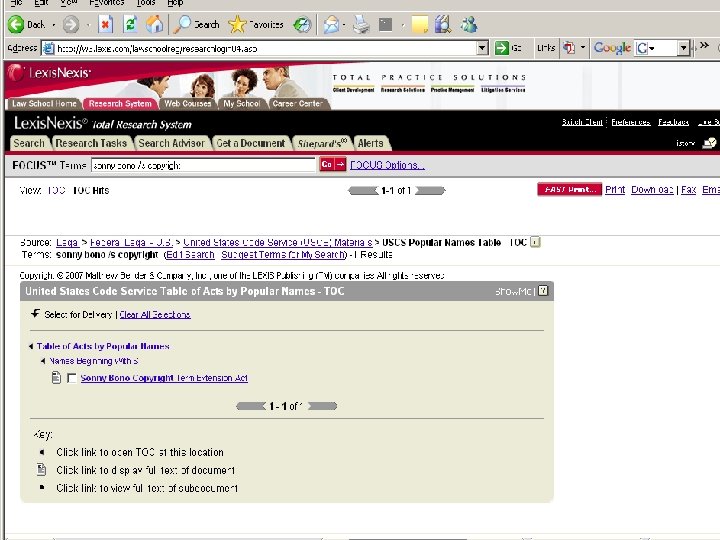Click bottom pager previous arrow

pos(251,406)
